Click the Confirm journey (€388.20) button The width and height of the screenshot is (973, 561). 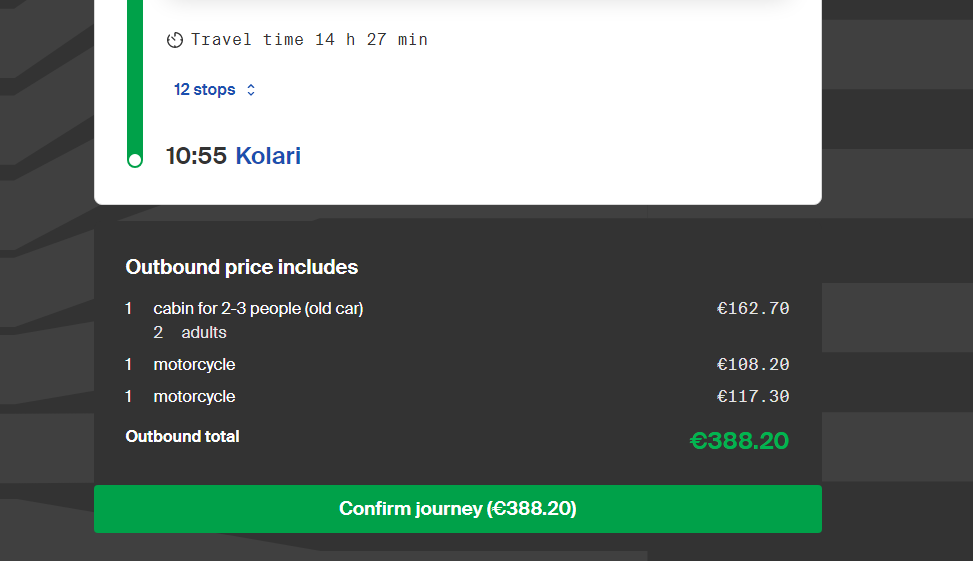457,509
